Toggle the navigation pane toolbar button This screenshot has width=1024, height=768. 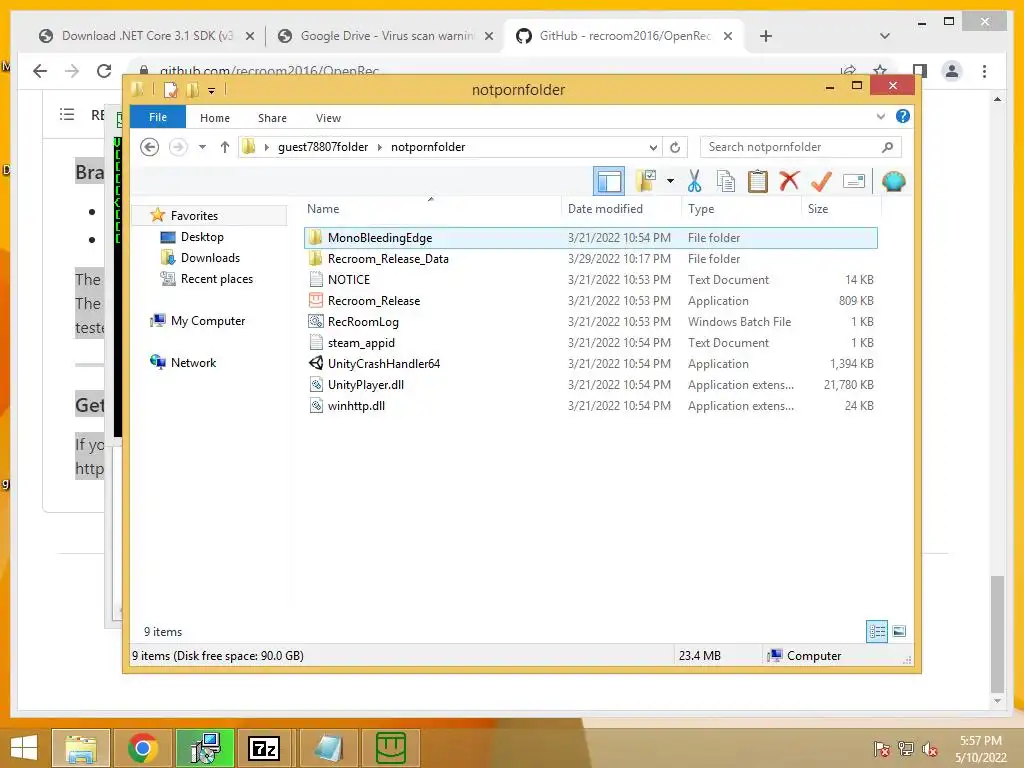pyautogui.click(x=609, y=182)
